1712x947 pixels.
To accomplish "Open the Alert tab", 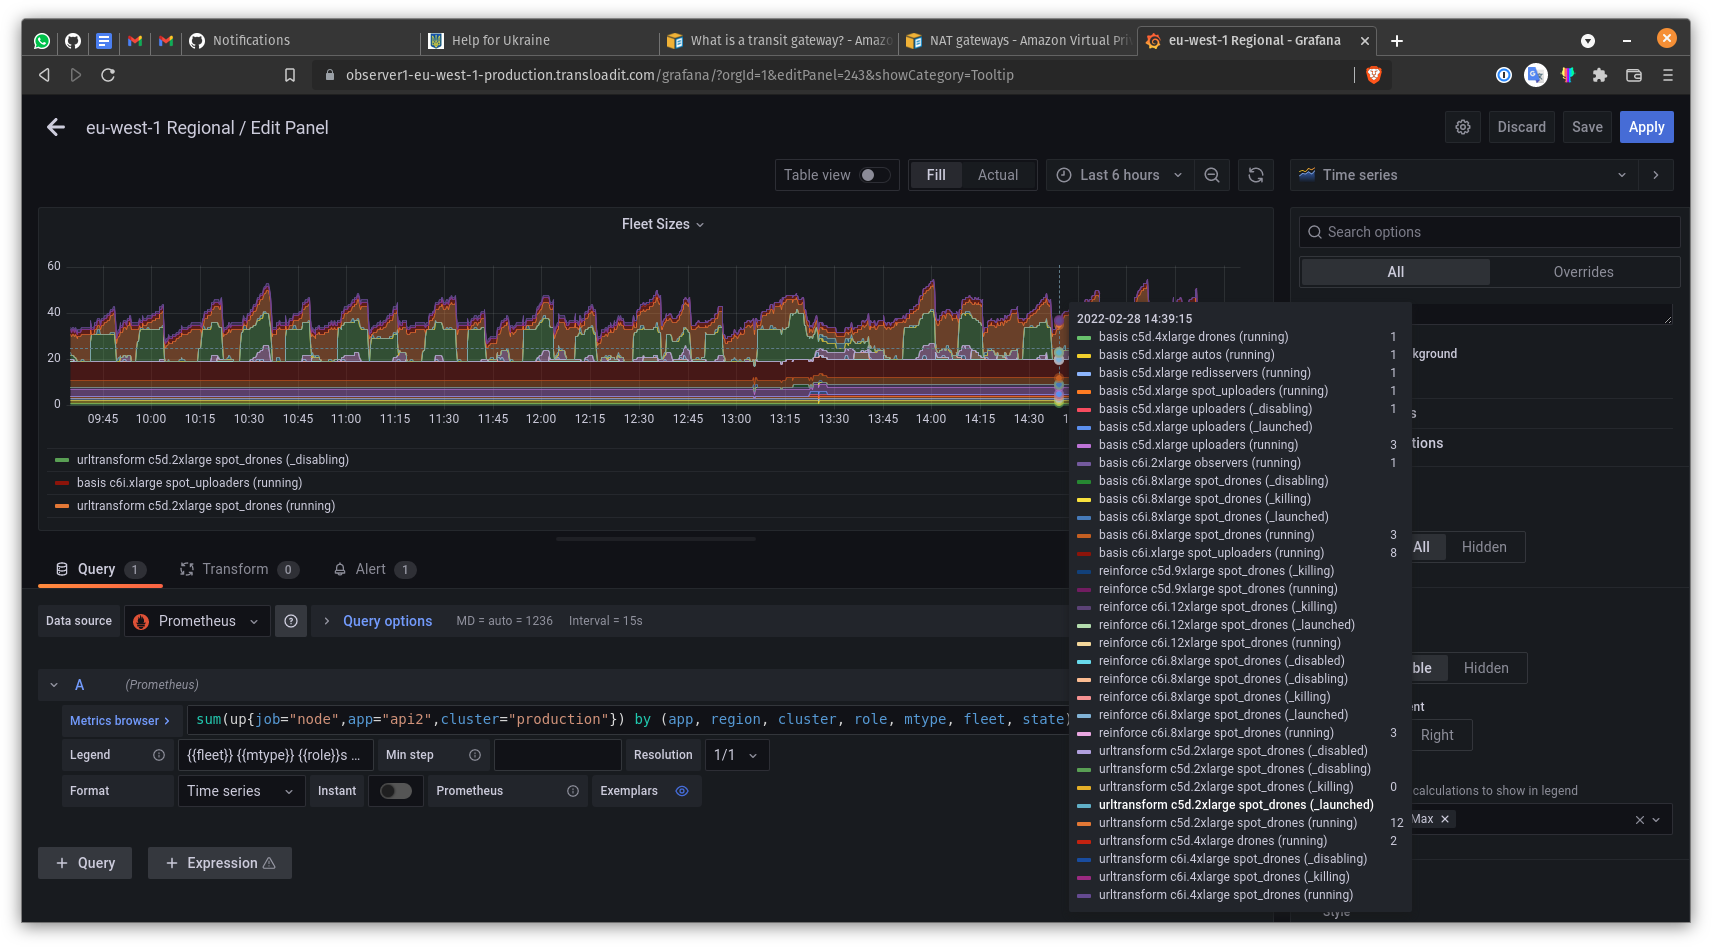I will pyautogui.click(x=372, y=569).
